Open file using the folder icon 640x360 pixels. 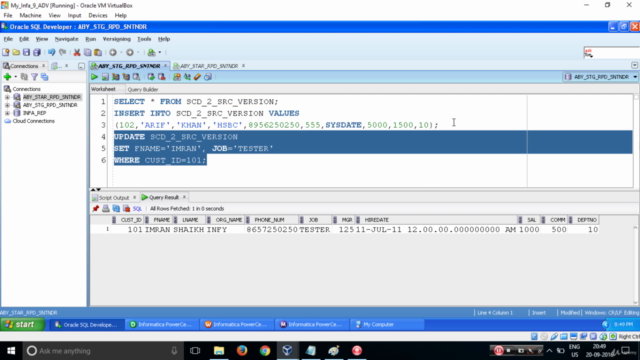16,52
